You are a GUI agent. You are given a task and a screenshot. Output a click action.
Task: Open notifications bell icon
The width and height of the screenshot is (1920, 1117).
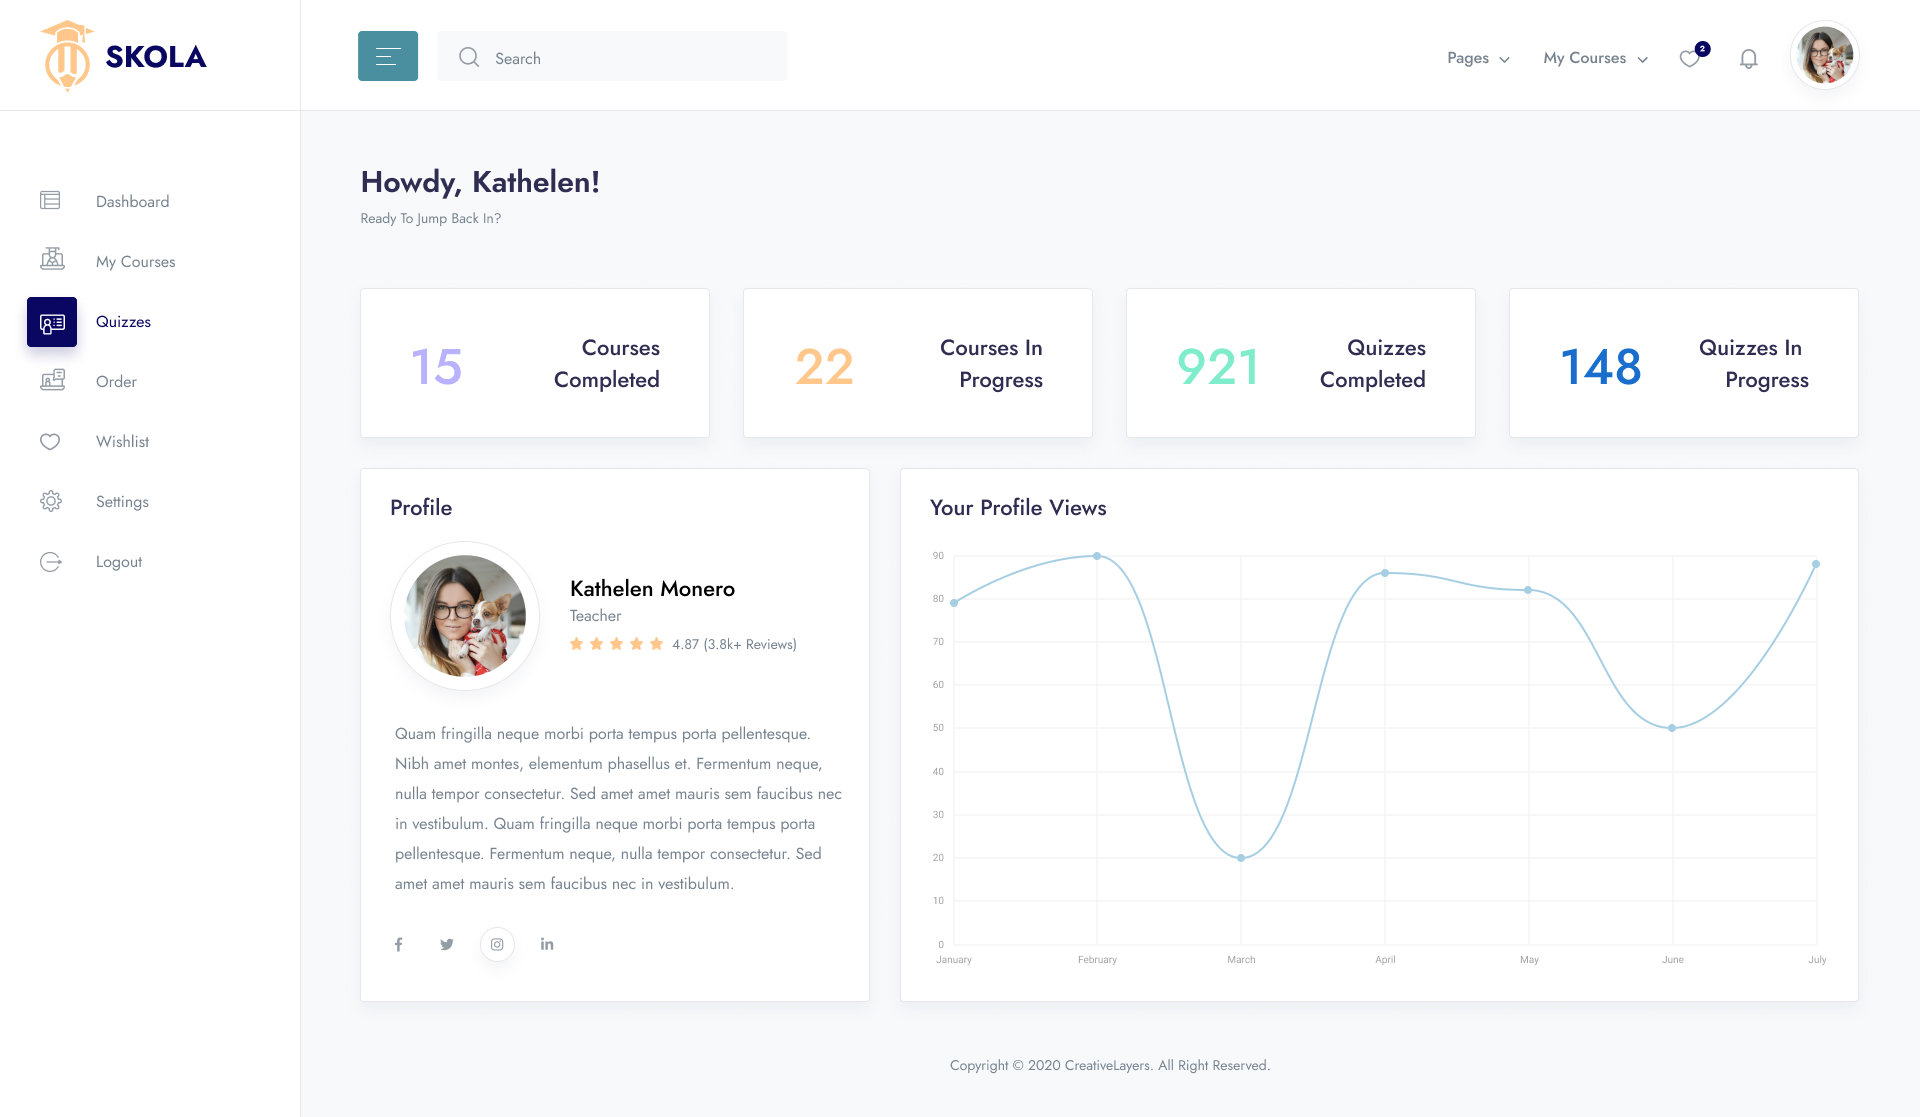pos(1748,59)
